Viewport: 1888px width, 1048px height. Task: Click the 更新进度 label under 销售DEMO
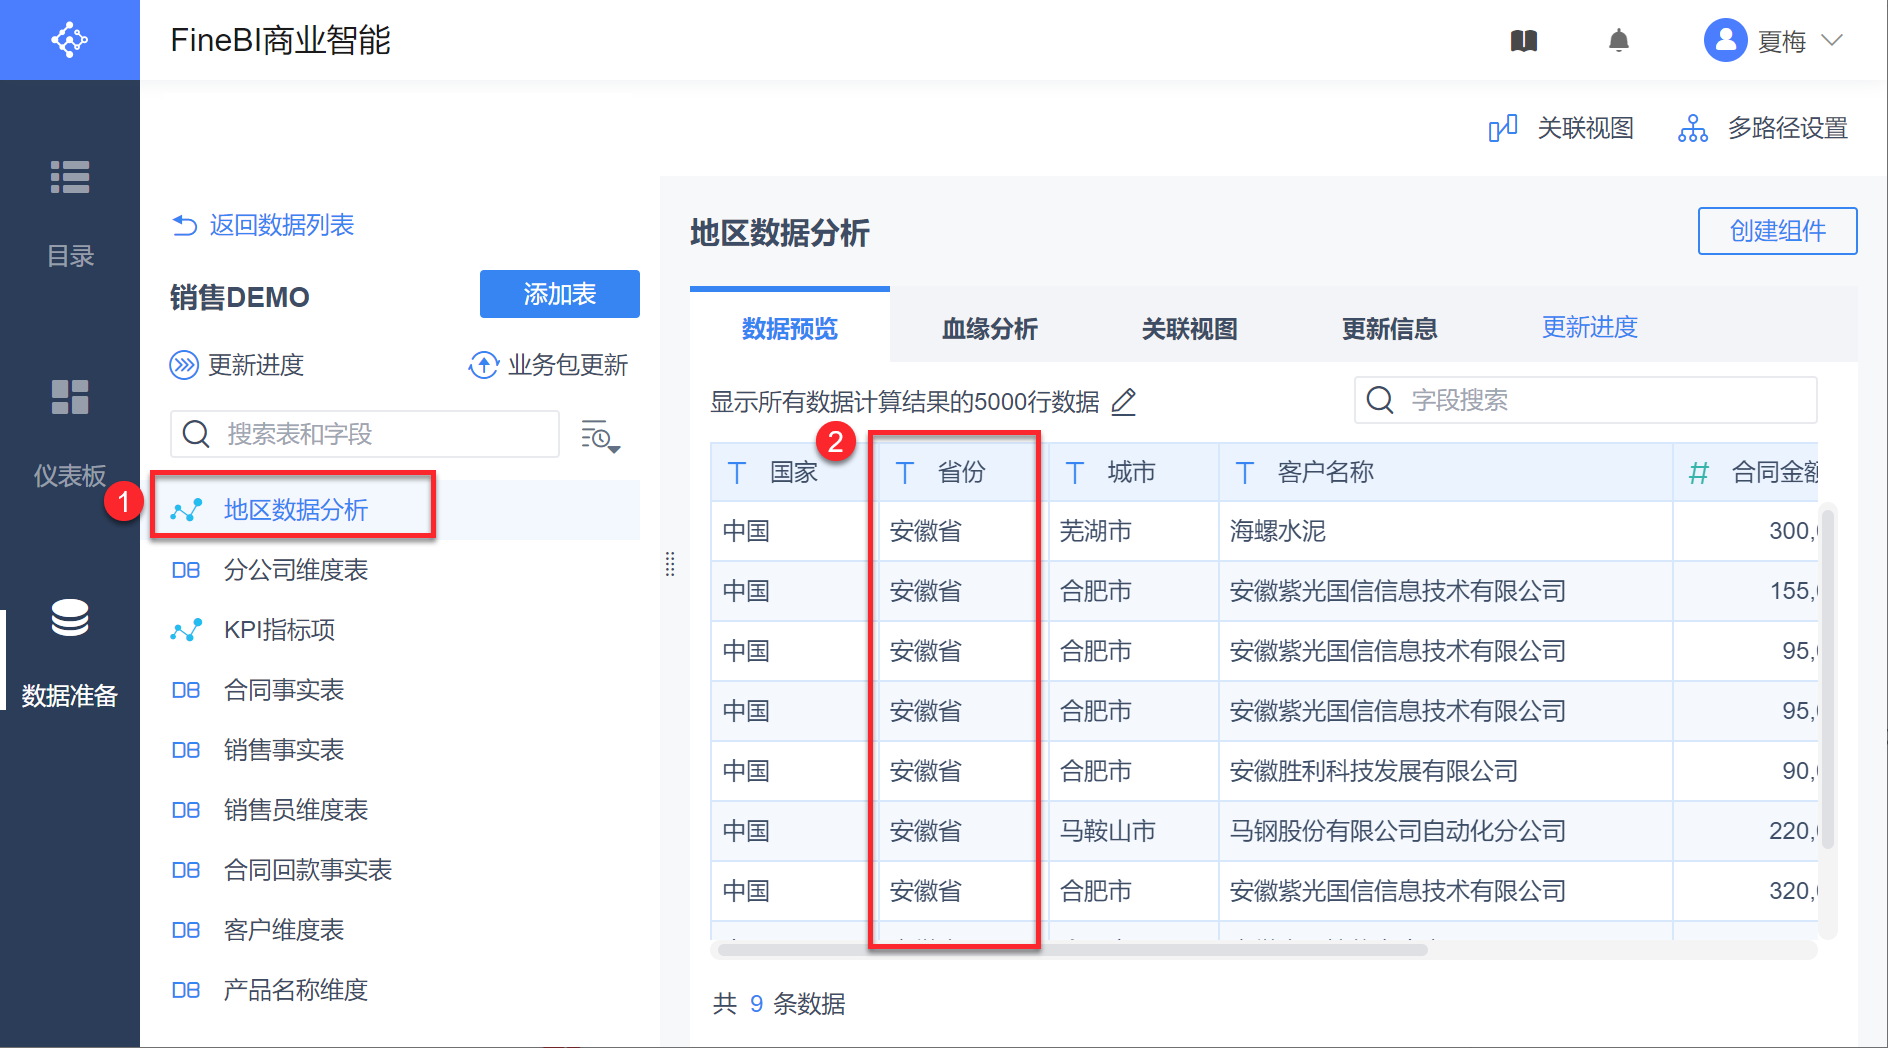coord(256,365)
